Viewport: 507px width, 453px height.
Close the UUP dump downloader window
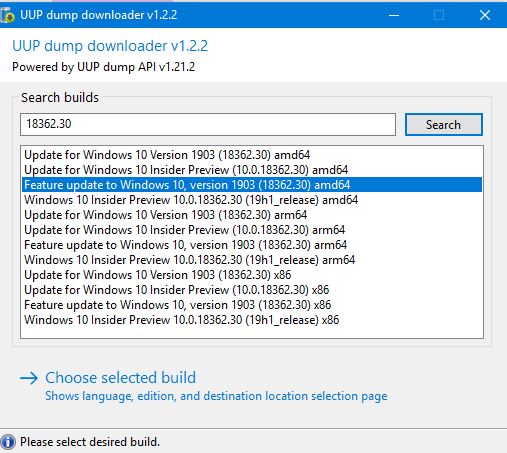[x=485, y=15]
